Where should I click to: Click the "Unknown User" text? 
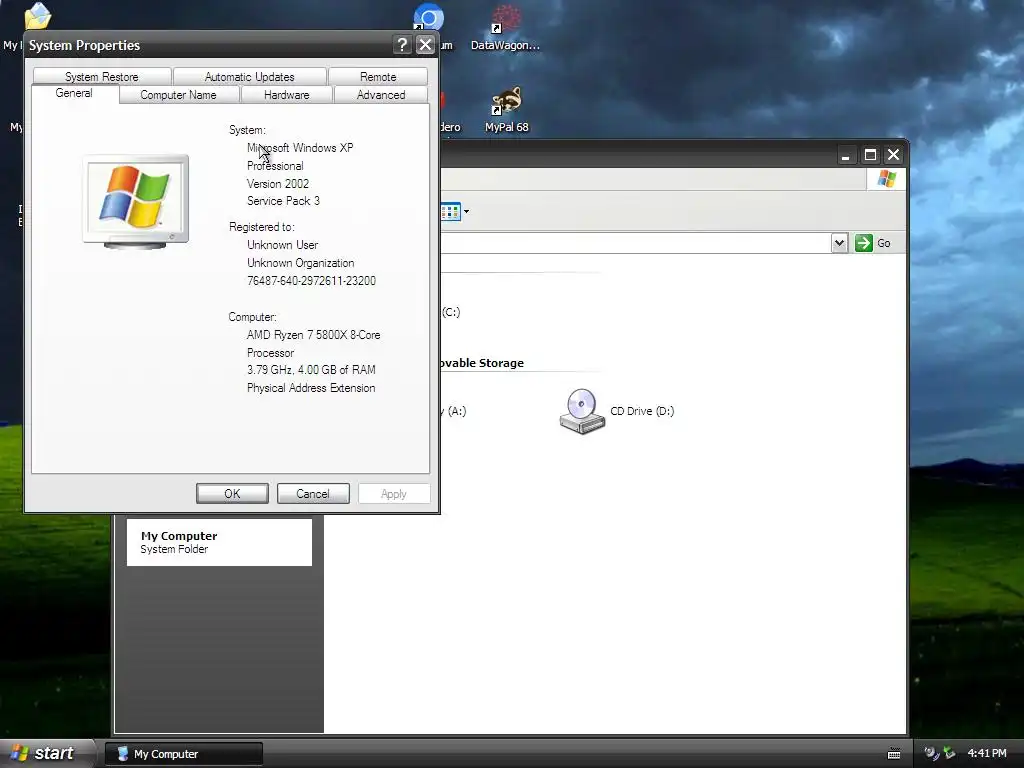coord(282,245)
